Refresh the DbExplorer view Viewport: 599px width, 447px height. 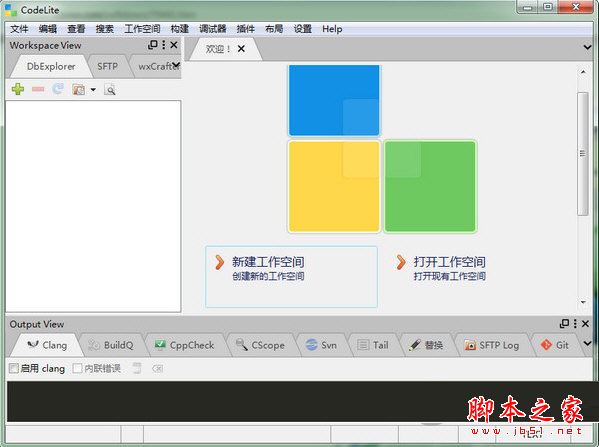pos(58,89)
